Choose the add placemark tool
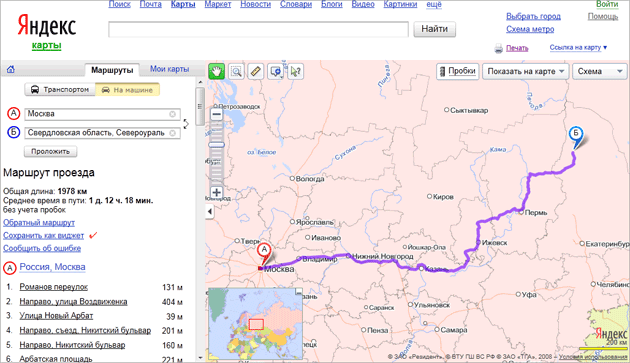 [276, 72]
